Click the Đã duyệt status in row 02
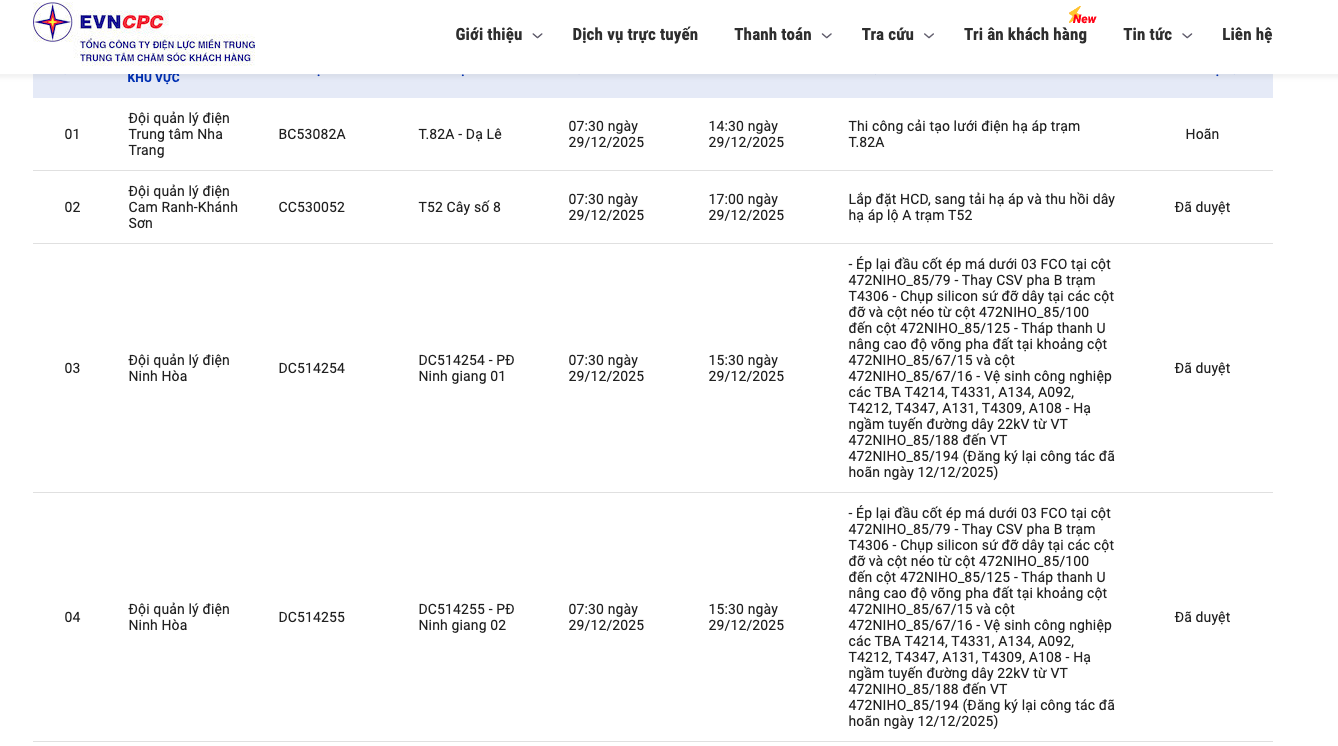 1202,207
